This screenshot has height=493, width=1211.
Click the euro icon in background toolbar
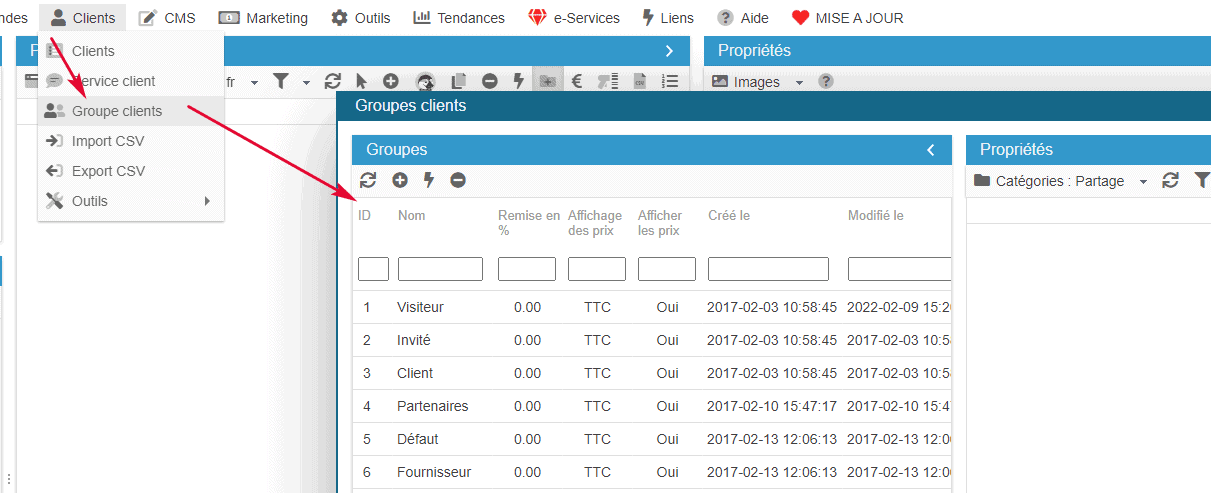coord(577,82)
